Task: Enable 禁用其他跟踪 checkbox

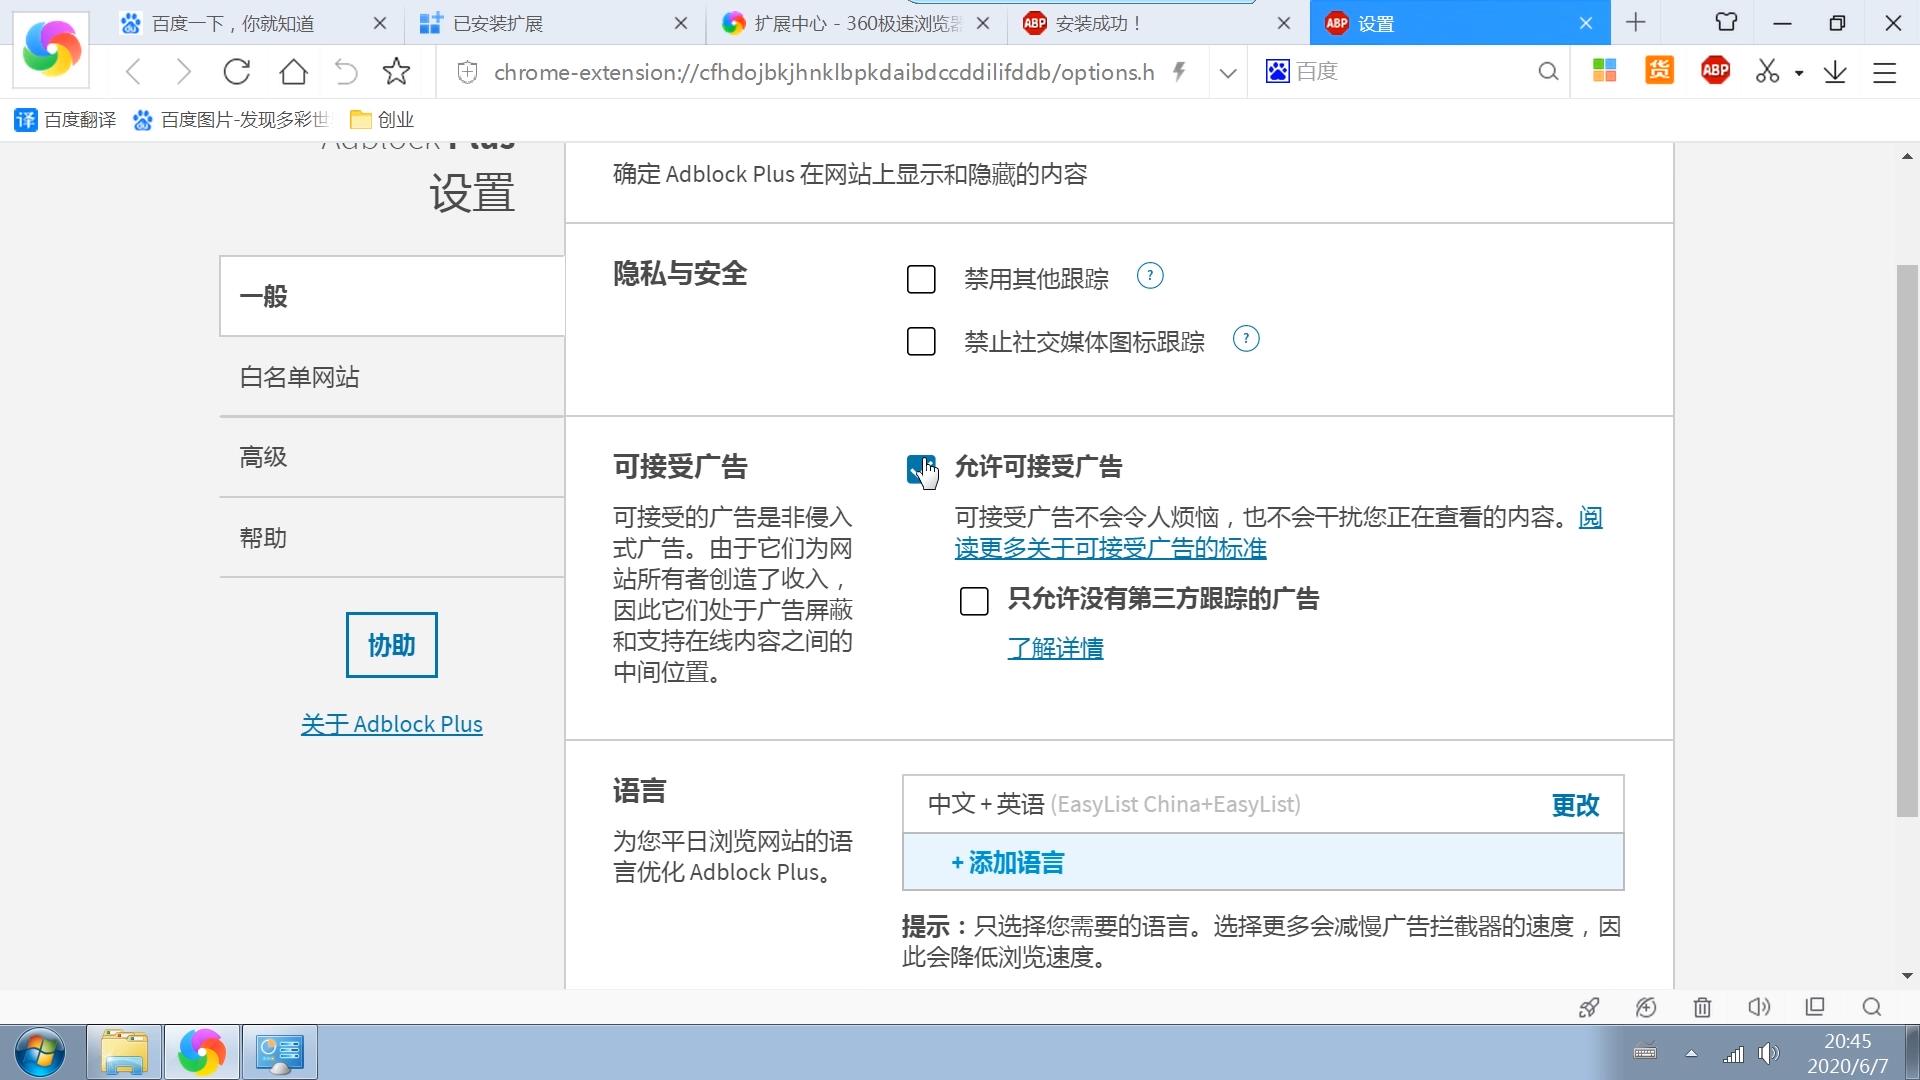Action: pyautogui.click(x=921, y=279)
